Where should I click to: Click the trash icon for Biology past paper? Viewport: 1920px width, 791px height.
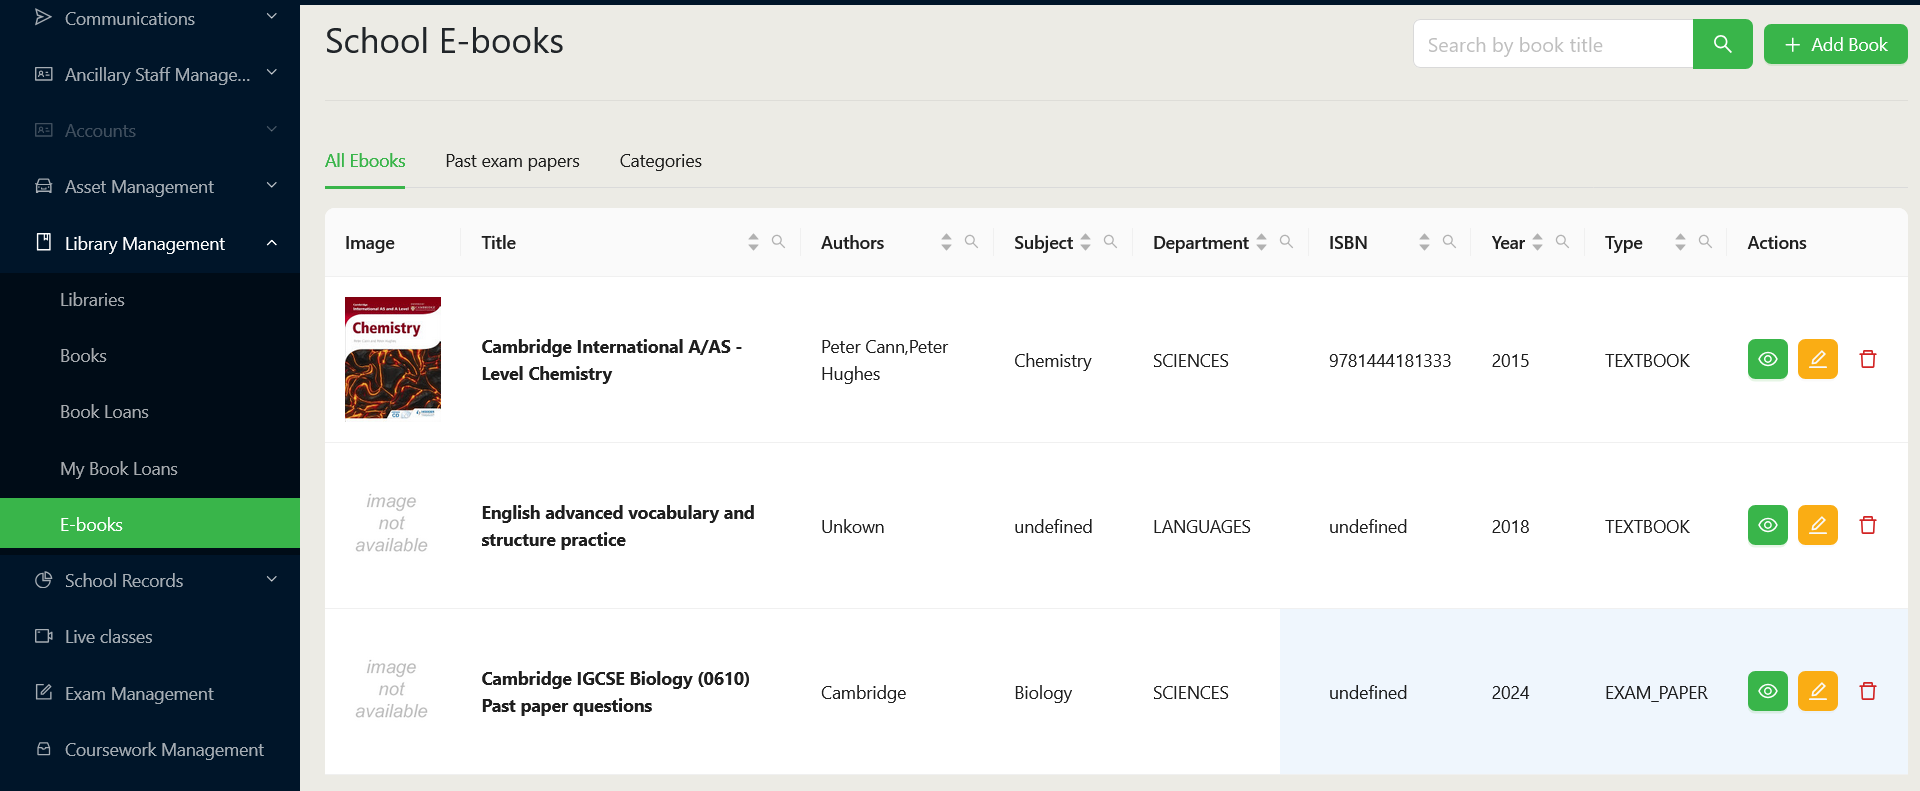coord(1867,692)
